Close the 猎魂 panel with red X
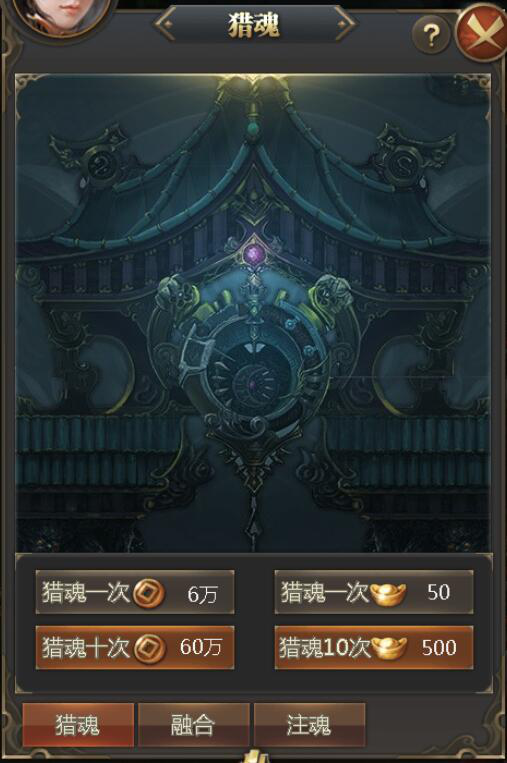Viewport: 507px width, 763px height. pyautogui.click(x=481, y=33)
